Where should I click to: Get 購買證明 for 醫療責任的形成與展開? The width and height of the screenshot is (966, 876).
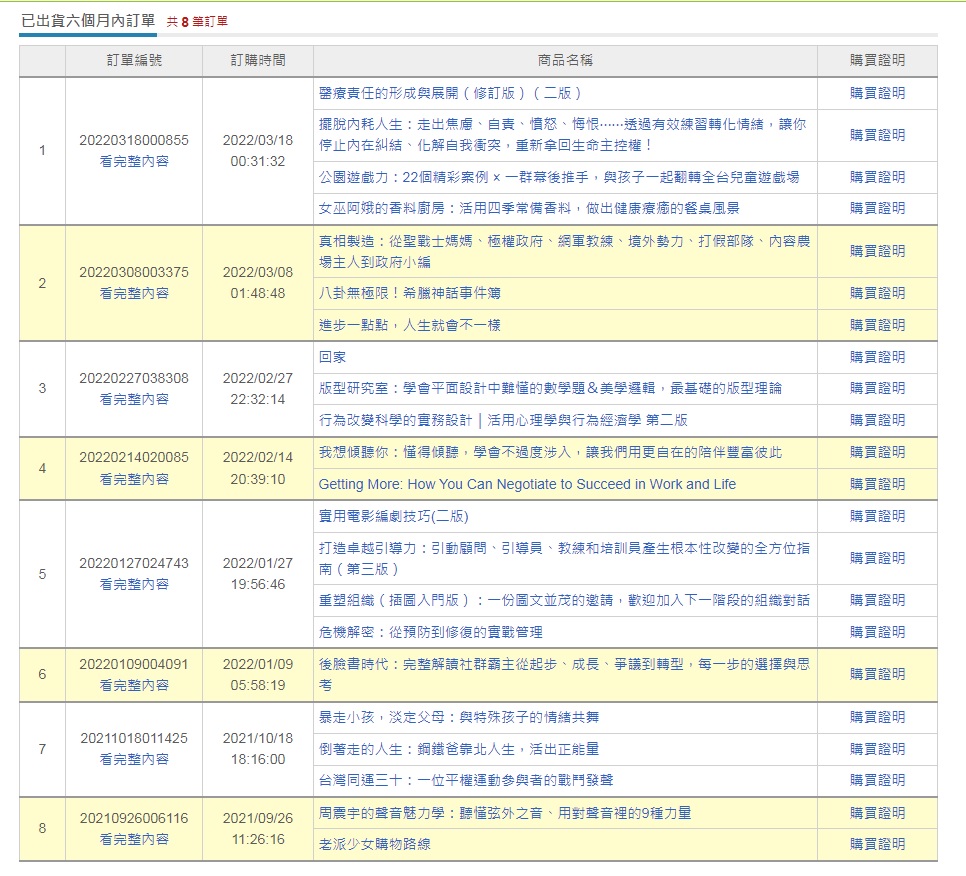tap(877, 93)
